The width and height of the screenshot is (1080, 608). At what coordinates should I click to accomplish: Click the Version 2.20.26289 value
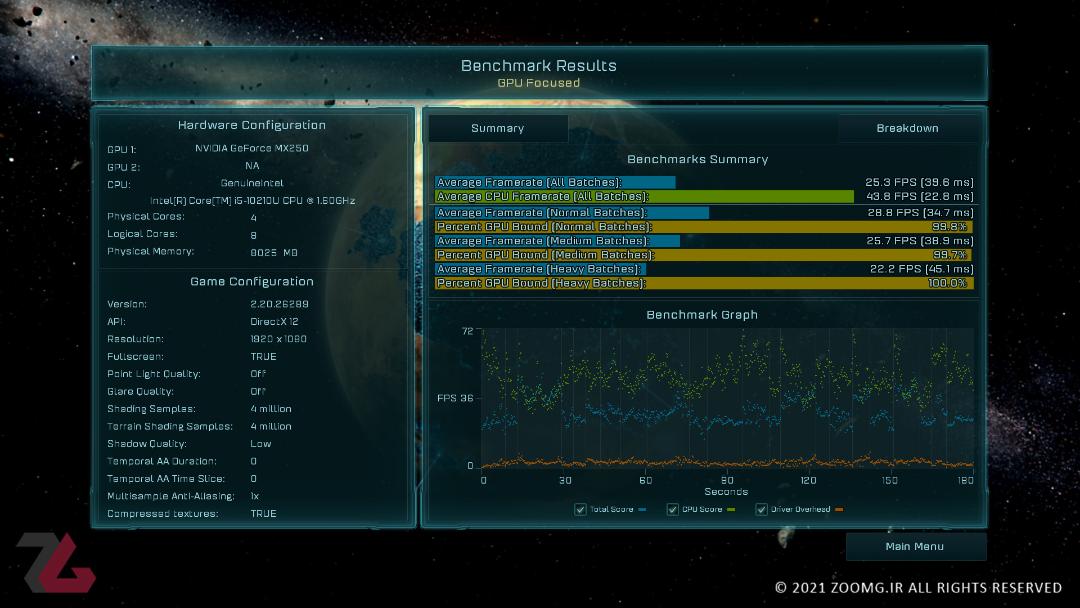pyautogui.click(x=279, y=304)
